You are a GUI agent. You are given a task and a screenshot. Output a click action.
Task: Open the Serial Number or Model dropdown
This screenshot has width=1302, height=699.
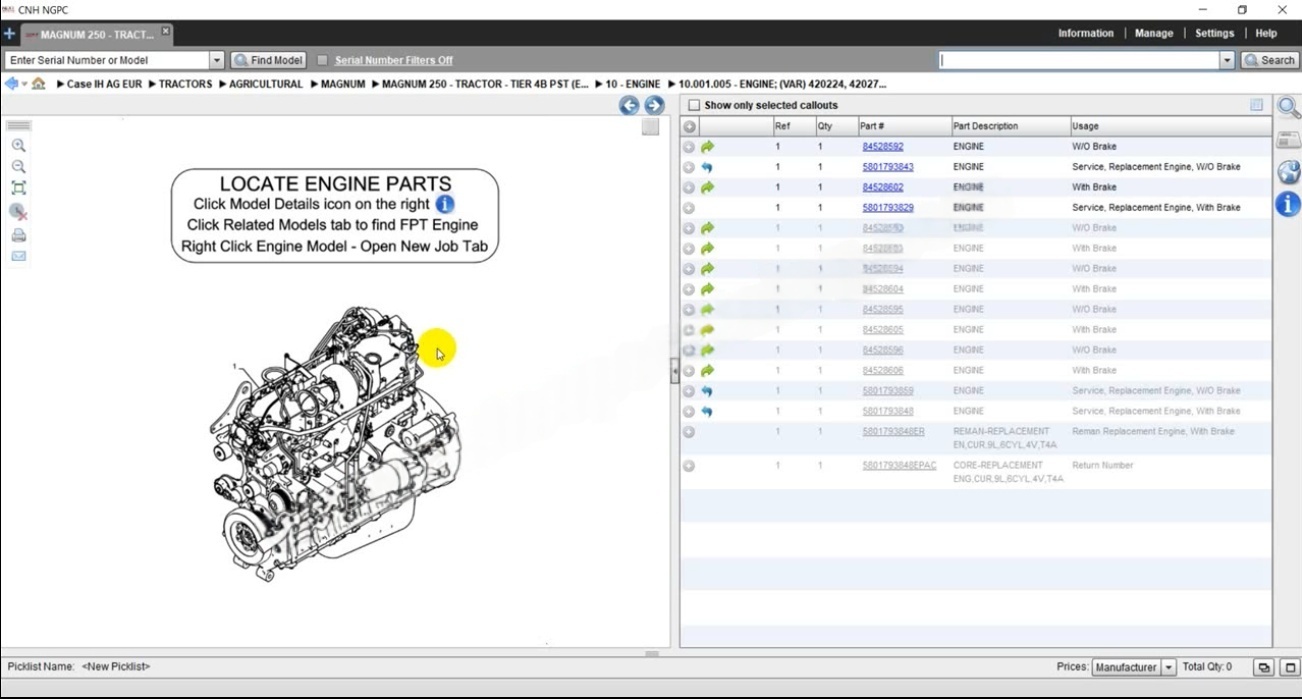click(x=217, y=60)
